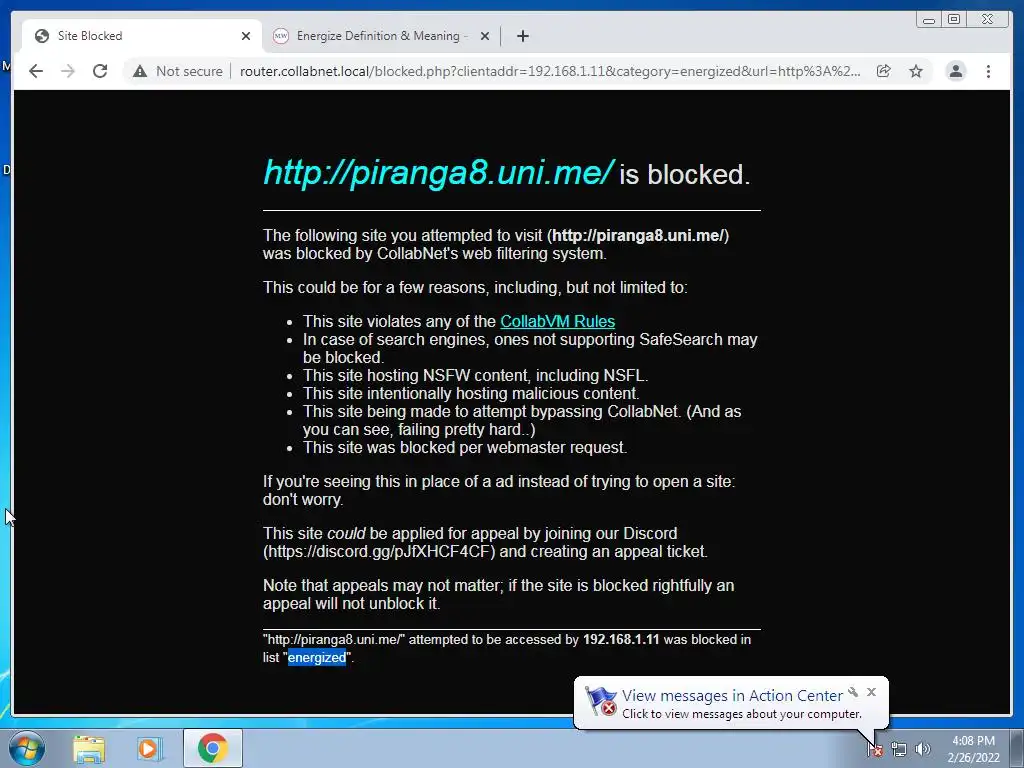This screenshot has width=1024, height=768.
Task: Click the Action Center balloon flag icon
Action: (x=600, y=701)
